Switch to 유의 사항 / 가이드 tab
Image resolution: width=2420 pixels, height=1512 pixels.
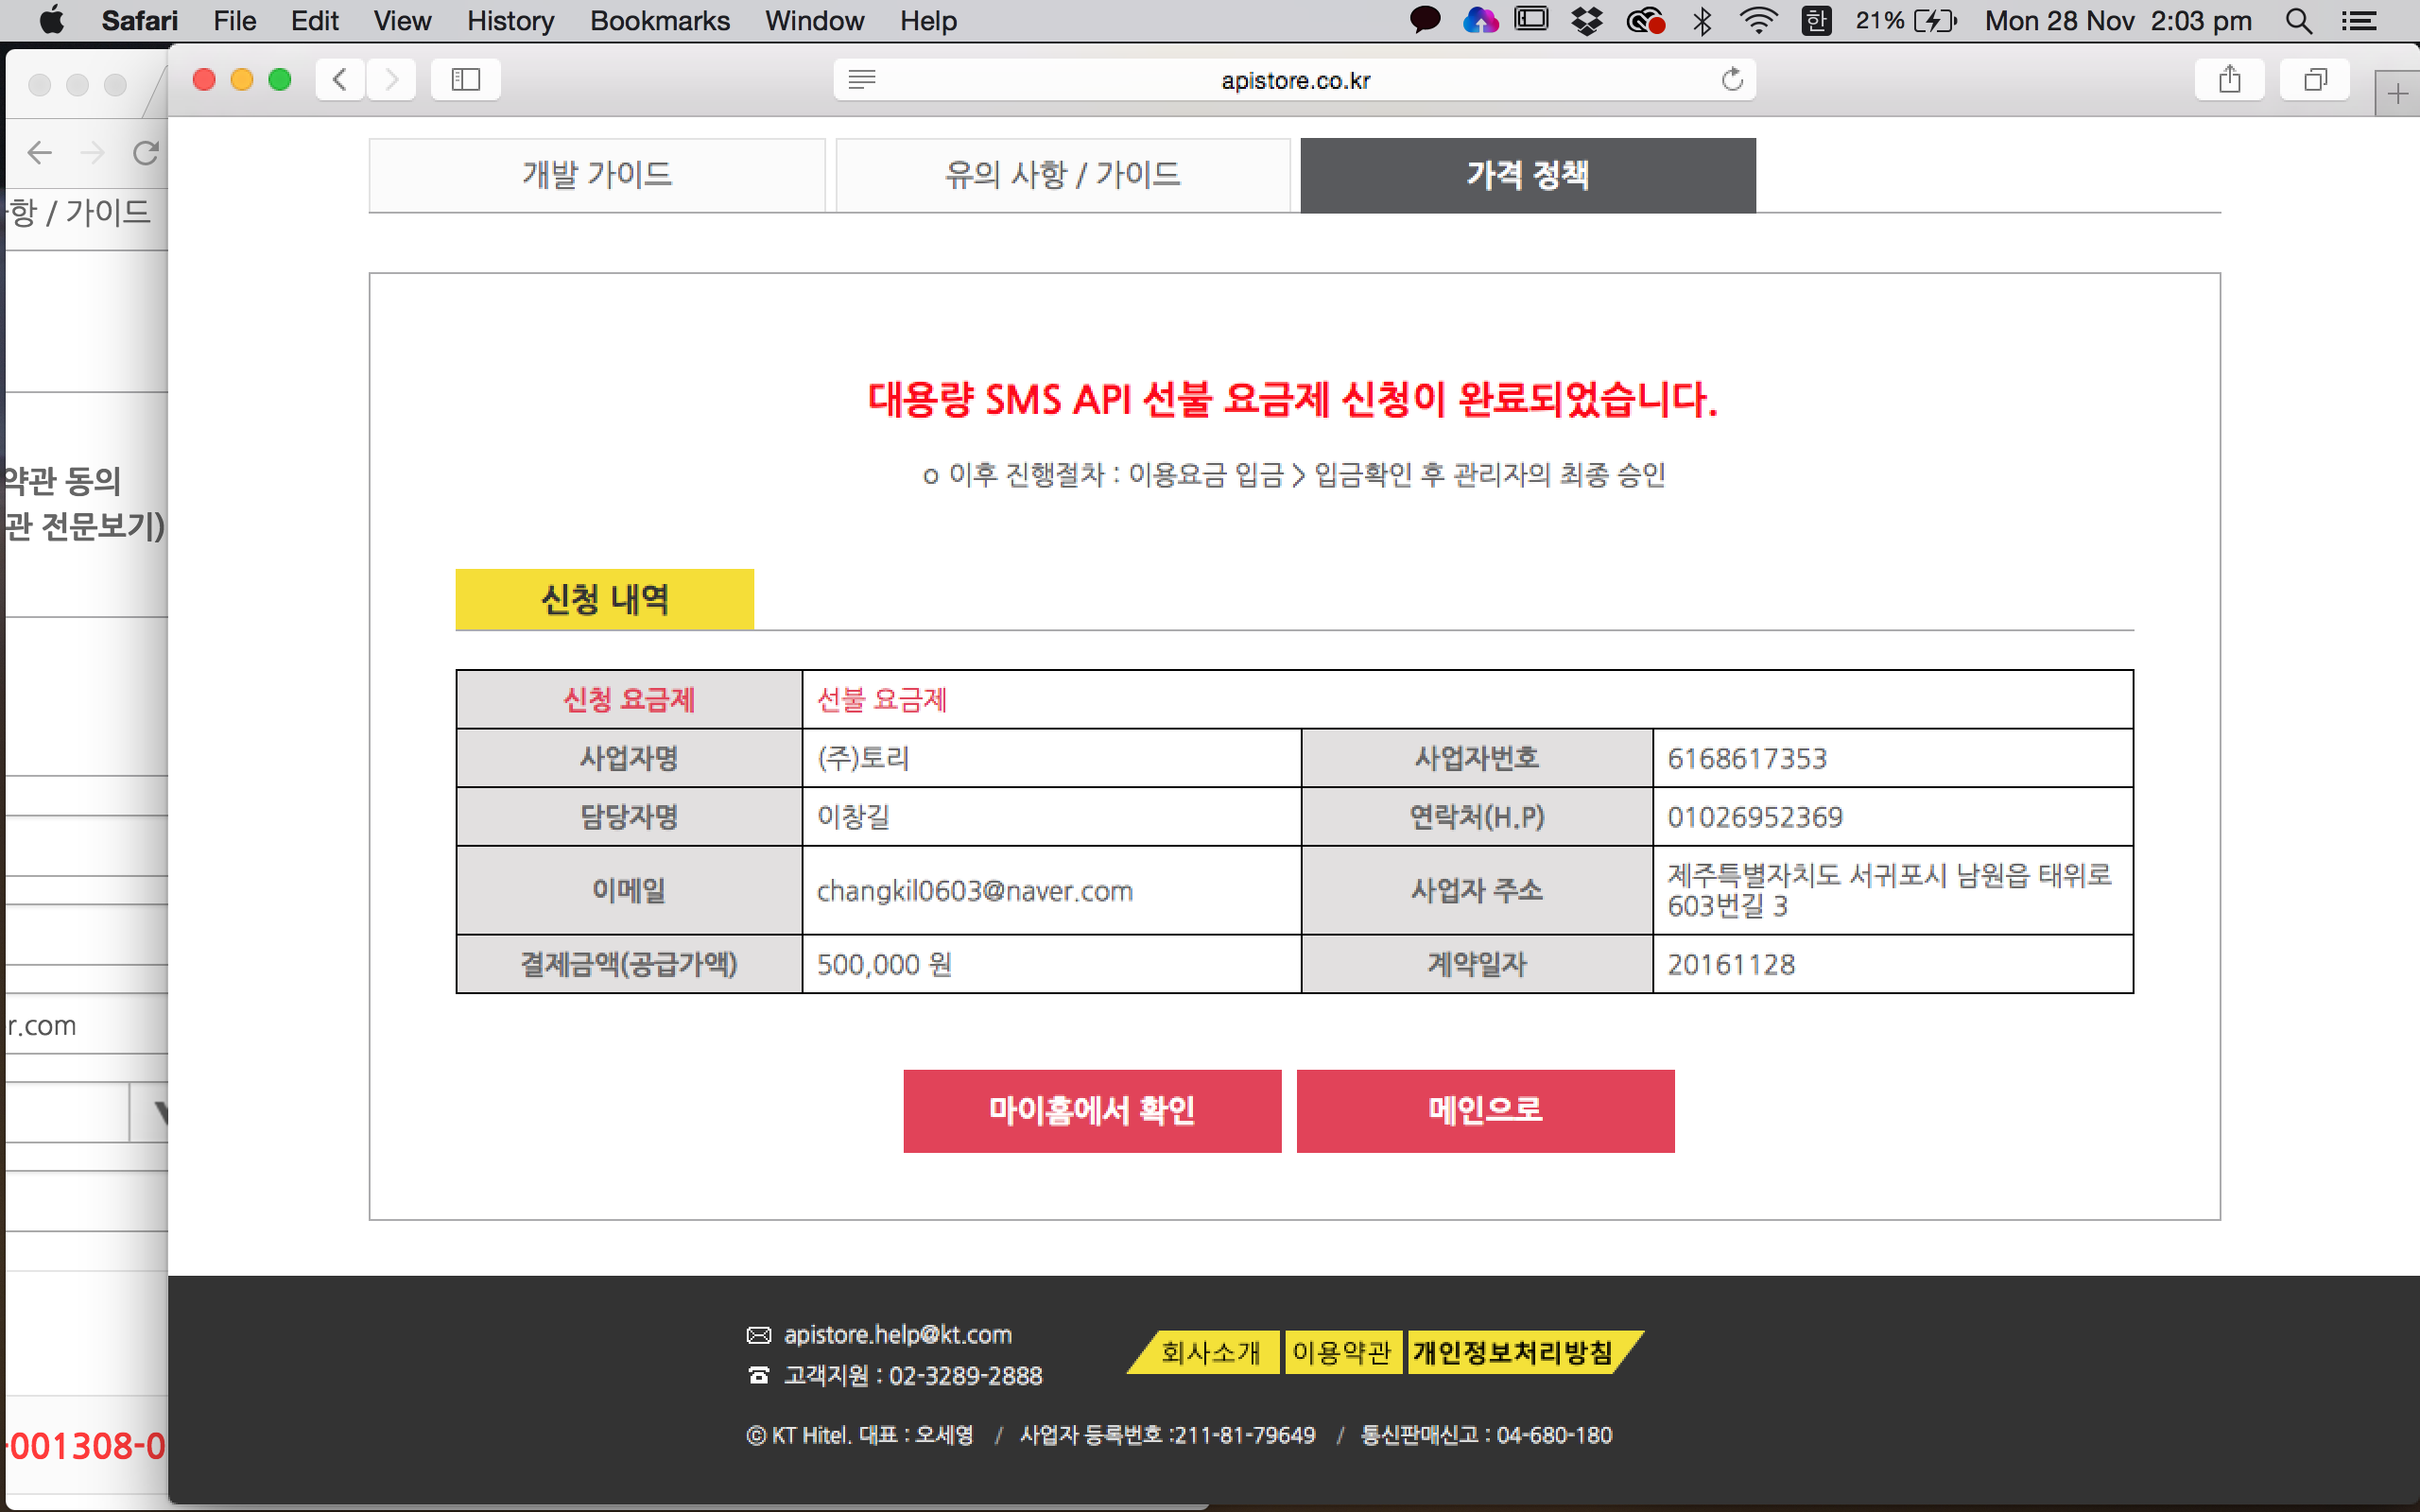click(x=1063, y=175)
